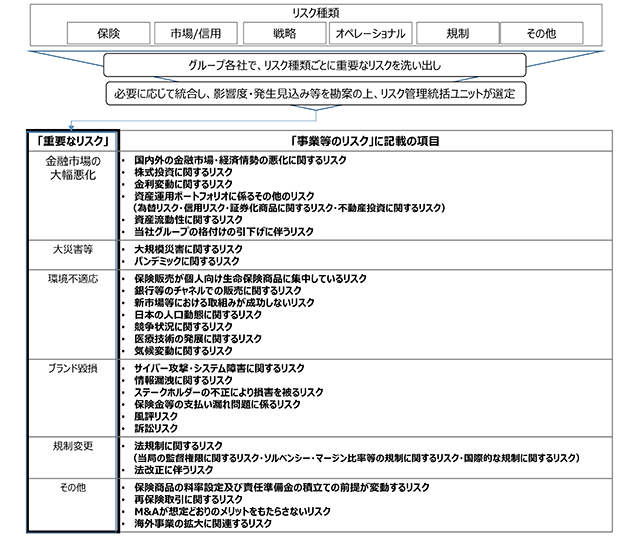Screen dimensions: 620x537
Task: Click 医療技術の発展に関するリスク line
Action: tap(198, 338)
